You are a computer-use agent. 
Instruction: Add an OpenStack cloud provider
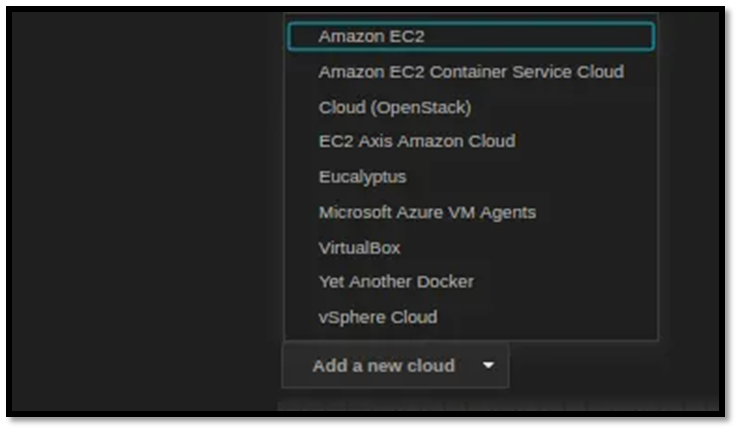coord(394,107)
